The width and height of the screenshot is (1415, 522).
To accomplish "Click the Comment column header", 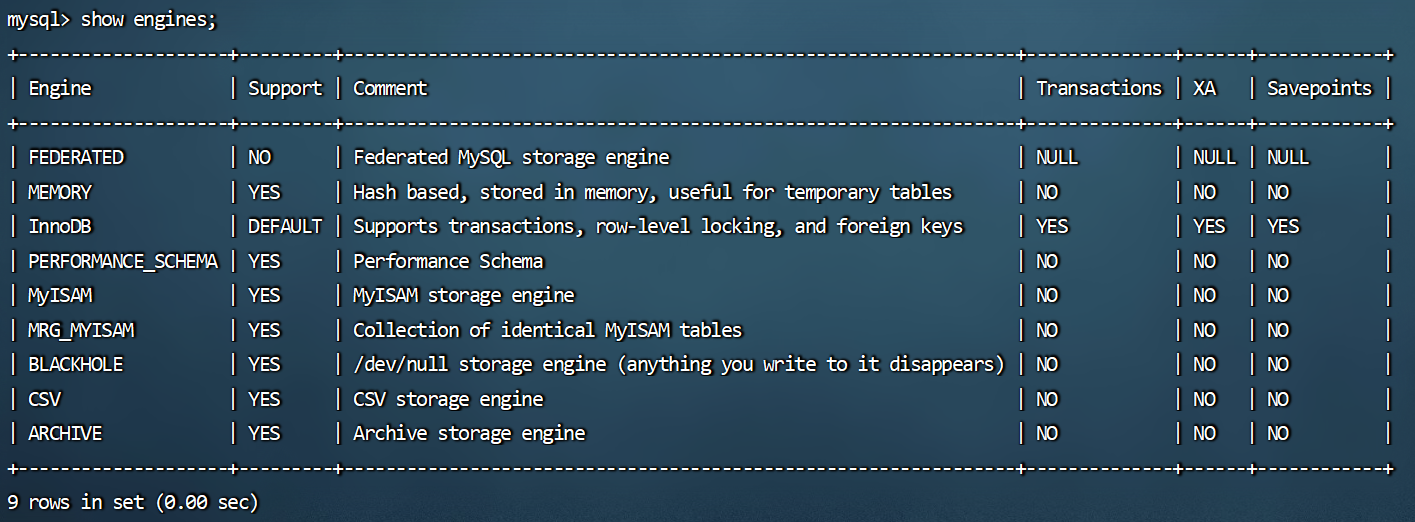I will click(x=390, y=88).
